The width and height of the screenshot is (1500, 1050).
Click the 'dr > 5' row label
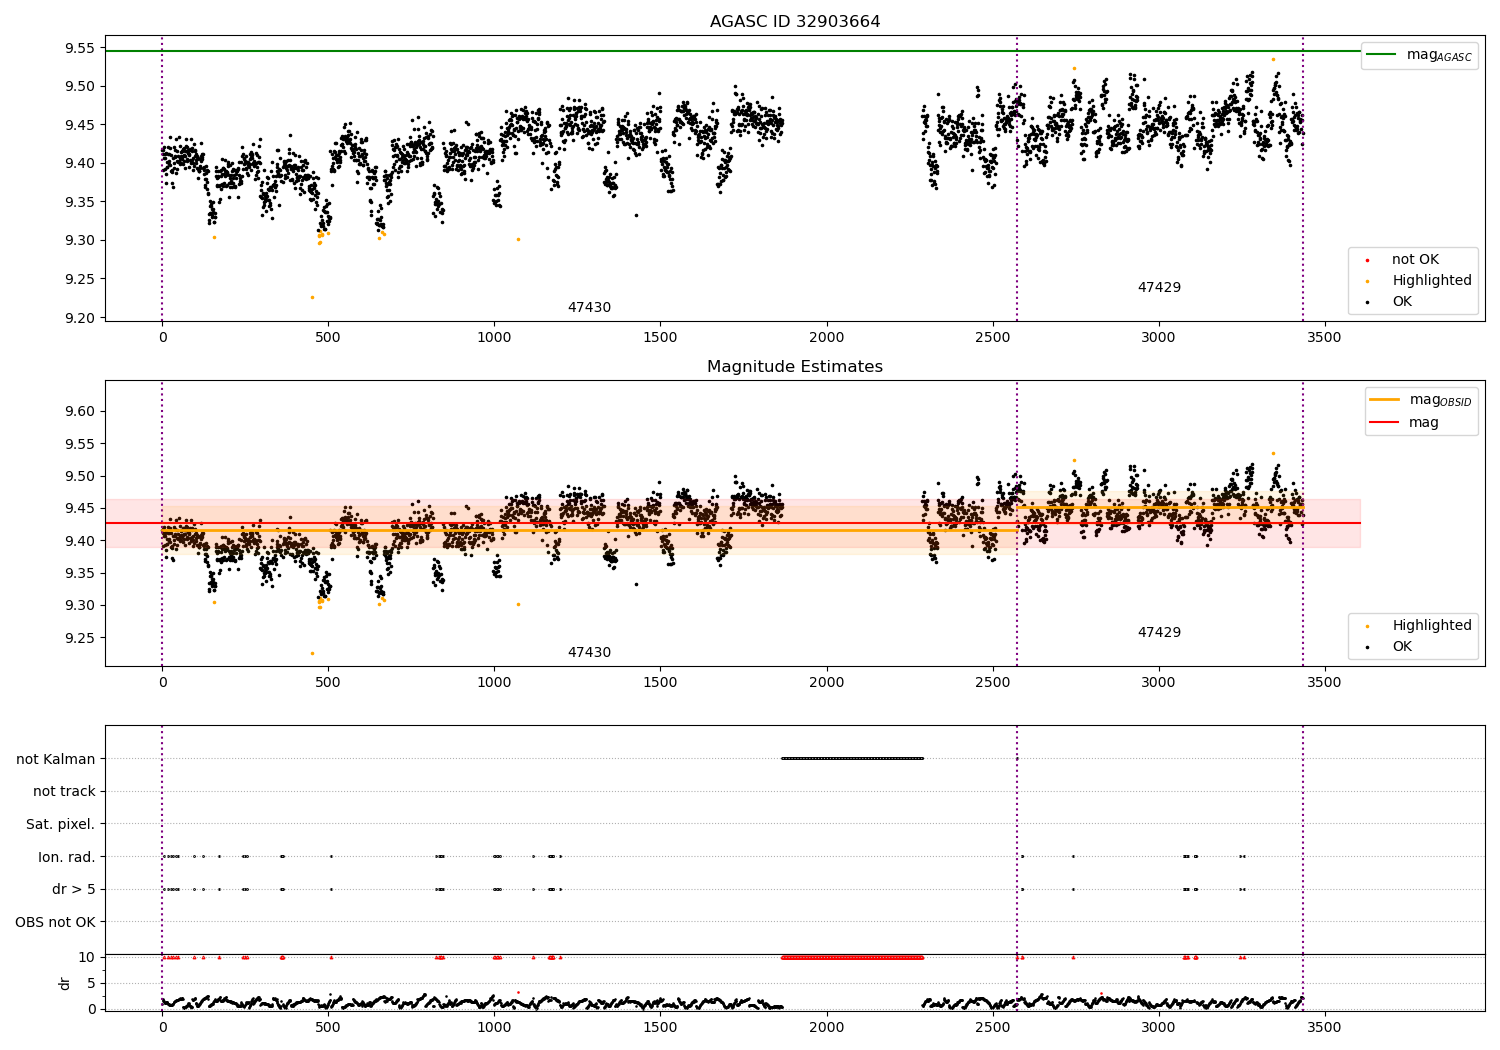pos(74,890)
